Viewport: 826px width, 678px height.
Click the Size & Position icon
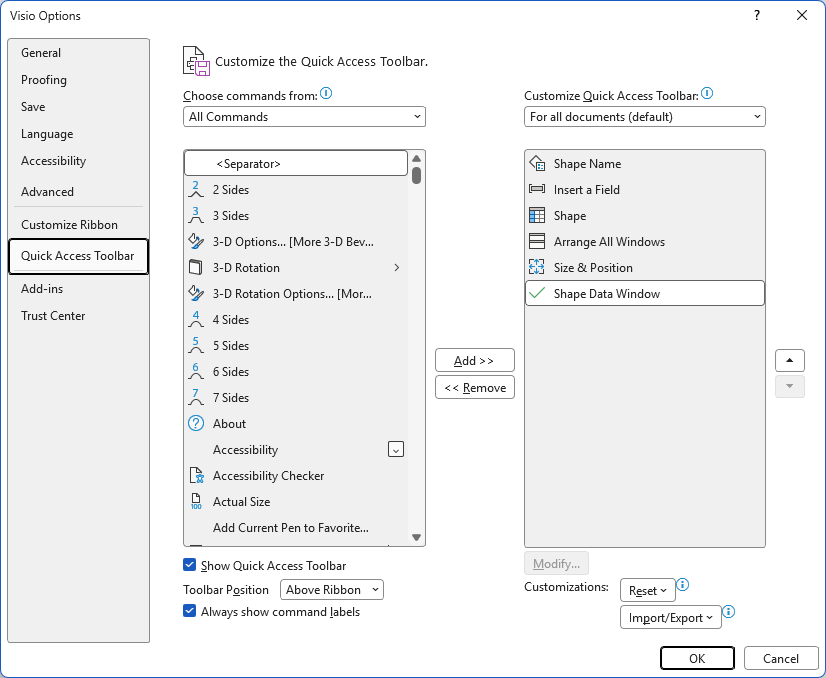click(x=537, y=267)
